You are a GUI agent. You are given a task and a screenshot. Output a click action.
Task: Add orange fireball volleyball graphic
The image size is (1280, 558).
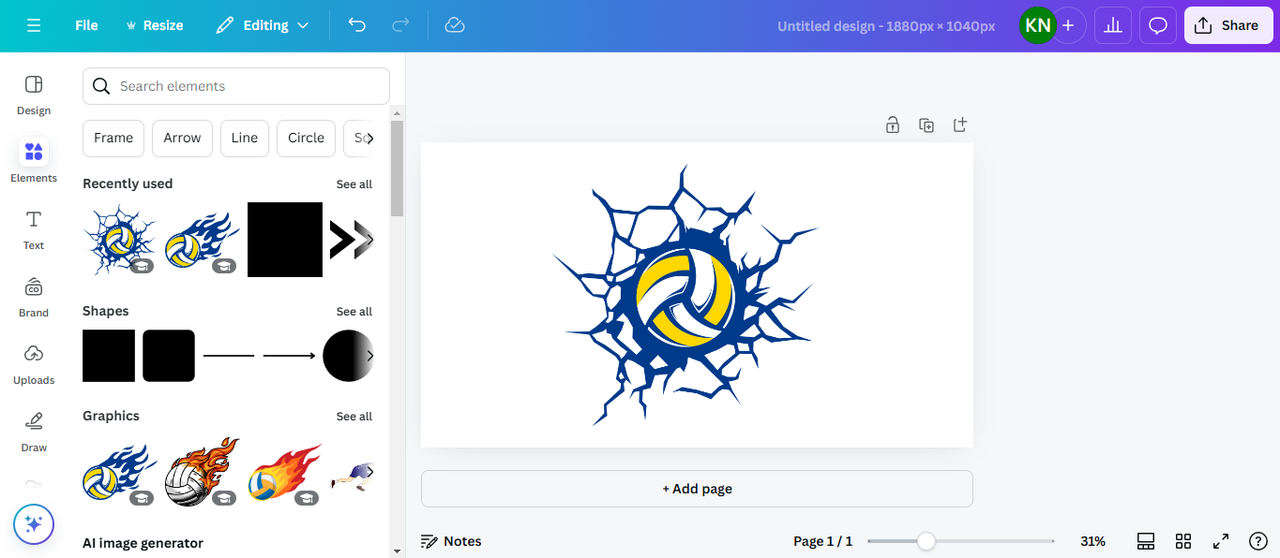click(285, 472)
